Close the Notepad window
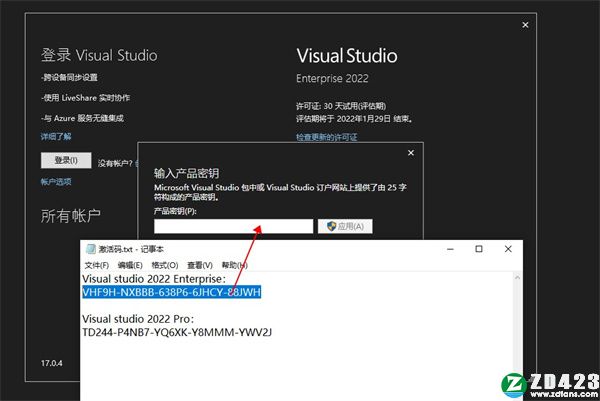Image resolution: width=600 pixels, height=401 pixels. [x=508, y=249]
